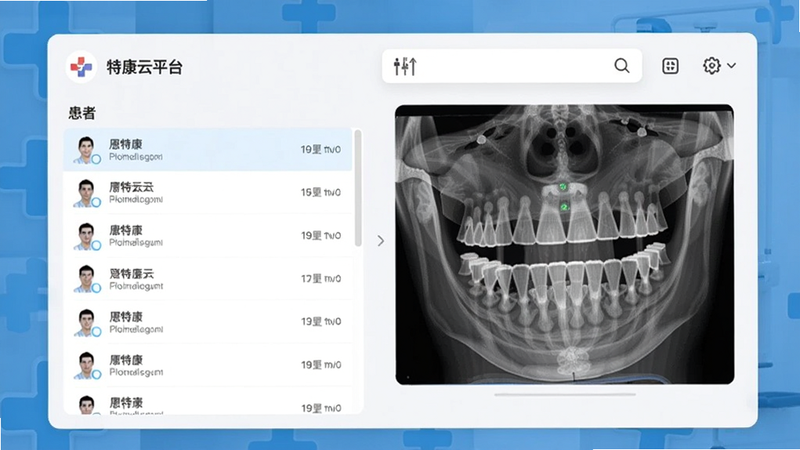Click the bar slider beneath X-ray image

[x=565, y=394]
